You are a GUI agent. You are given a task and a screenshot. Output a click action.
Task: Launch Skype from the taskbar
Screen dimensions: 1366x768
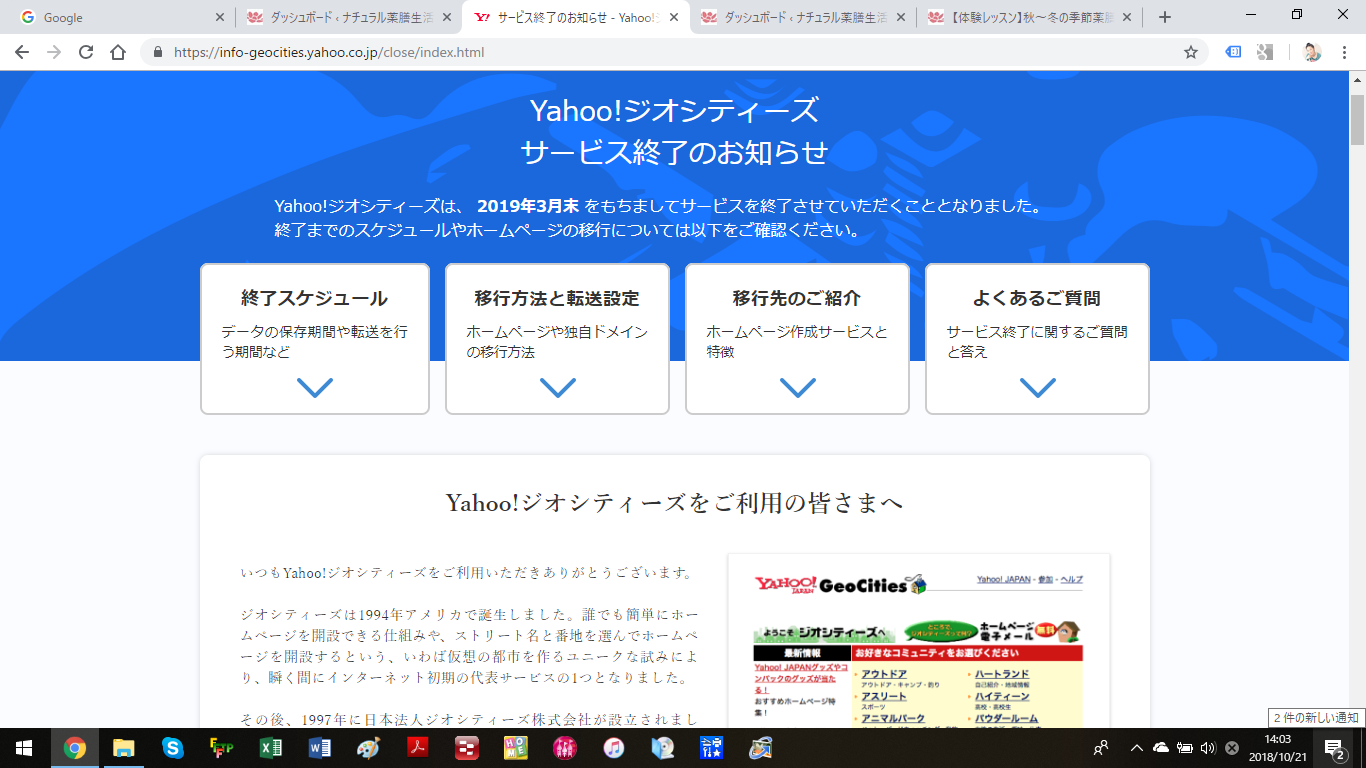pos(172,748)
